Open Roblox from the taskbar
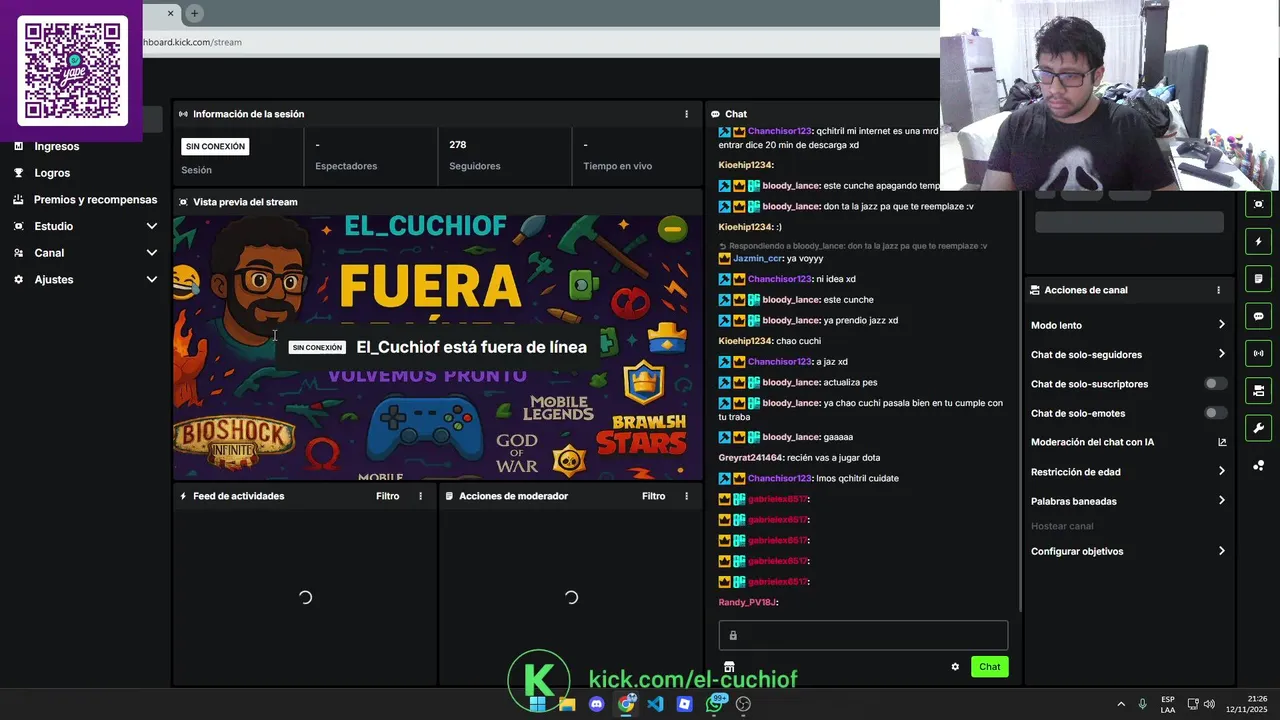1280x720 pixels. click(684, 704)
